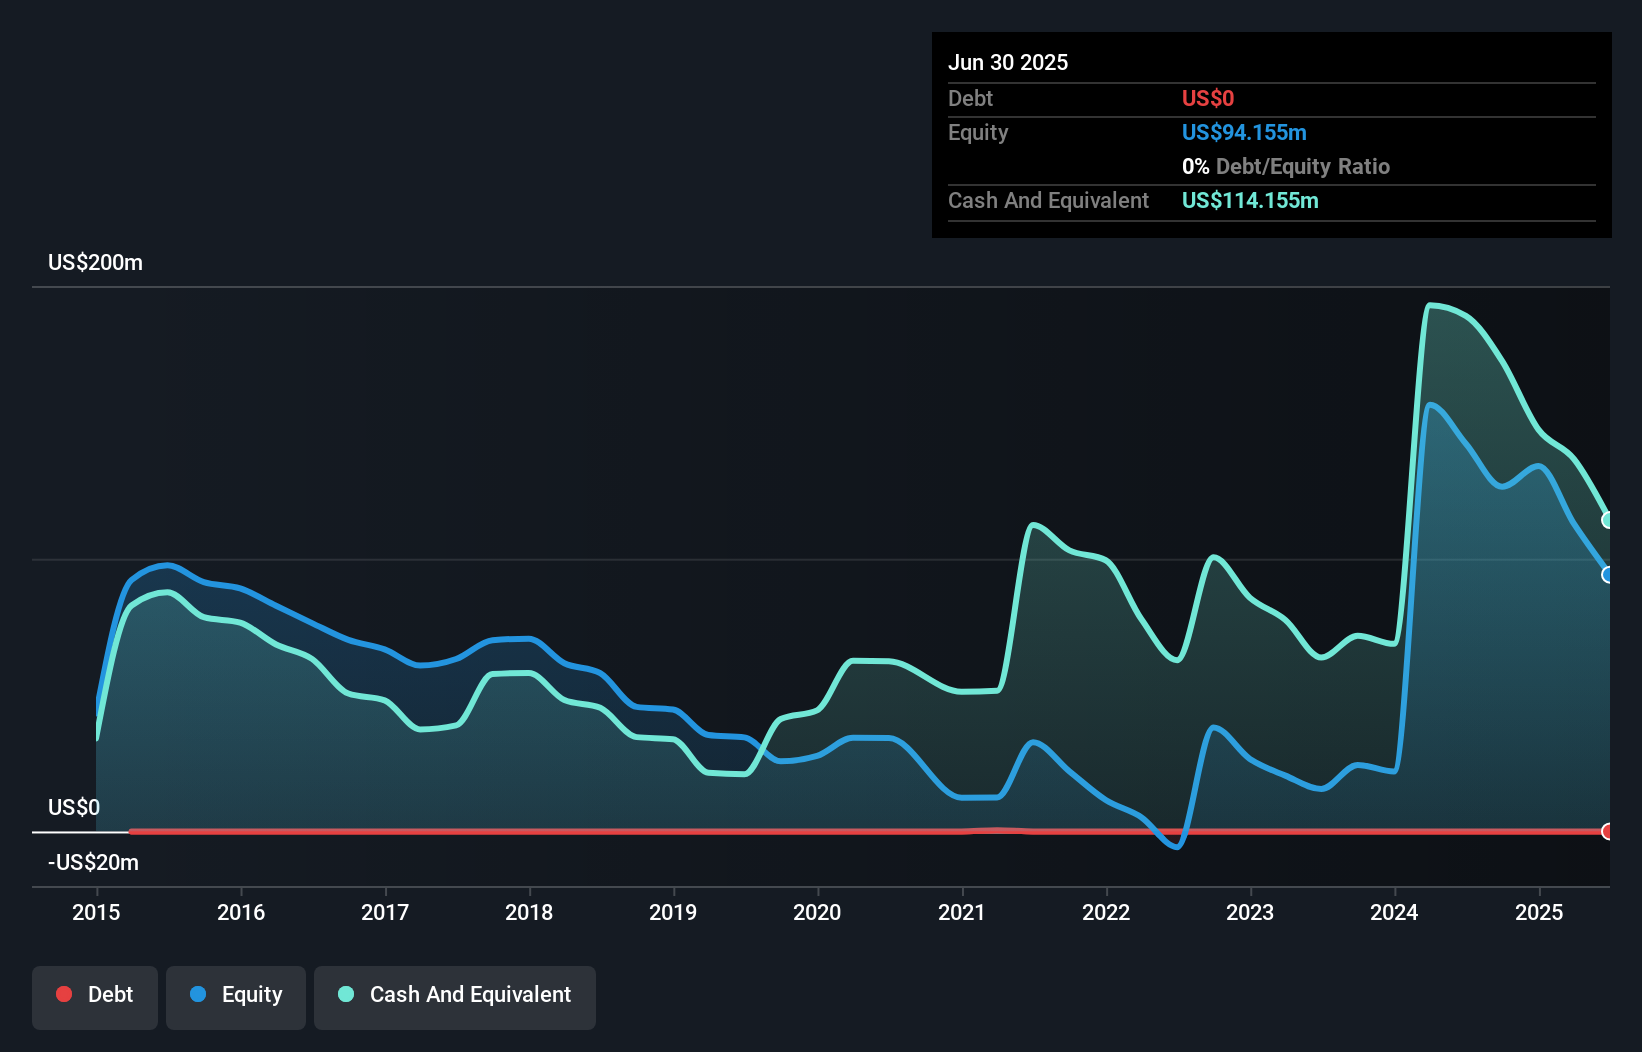This screenshot has width=1642, height=1052.
Task: Click the US$114.155m cash value
Action: pyautogui.click(x=1250, y=200)
